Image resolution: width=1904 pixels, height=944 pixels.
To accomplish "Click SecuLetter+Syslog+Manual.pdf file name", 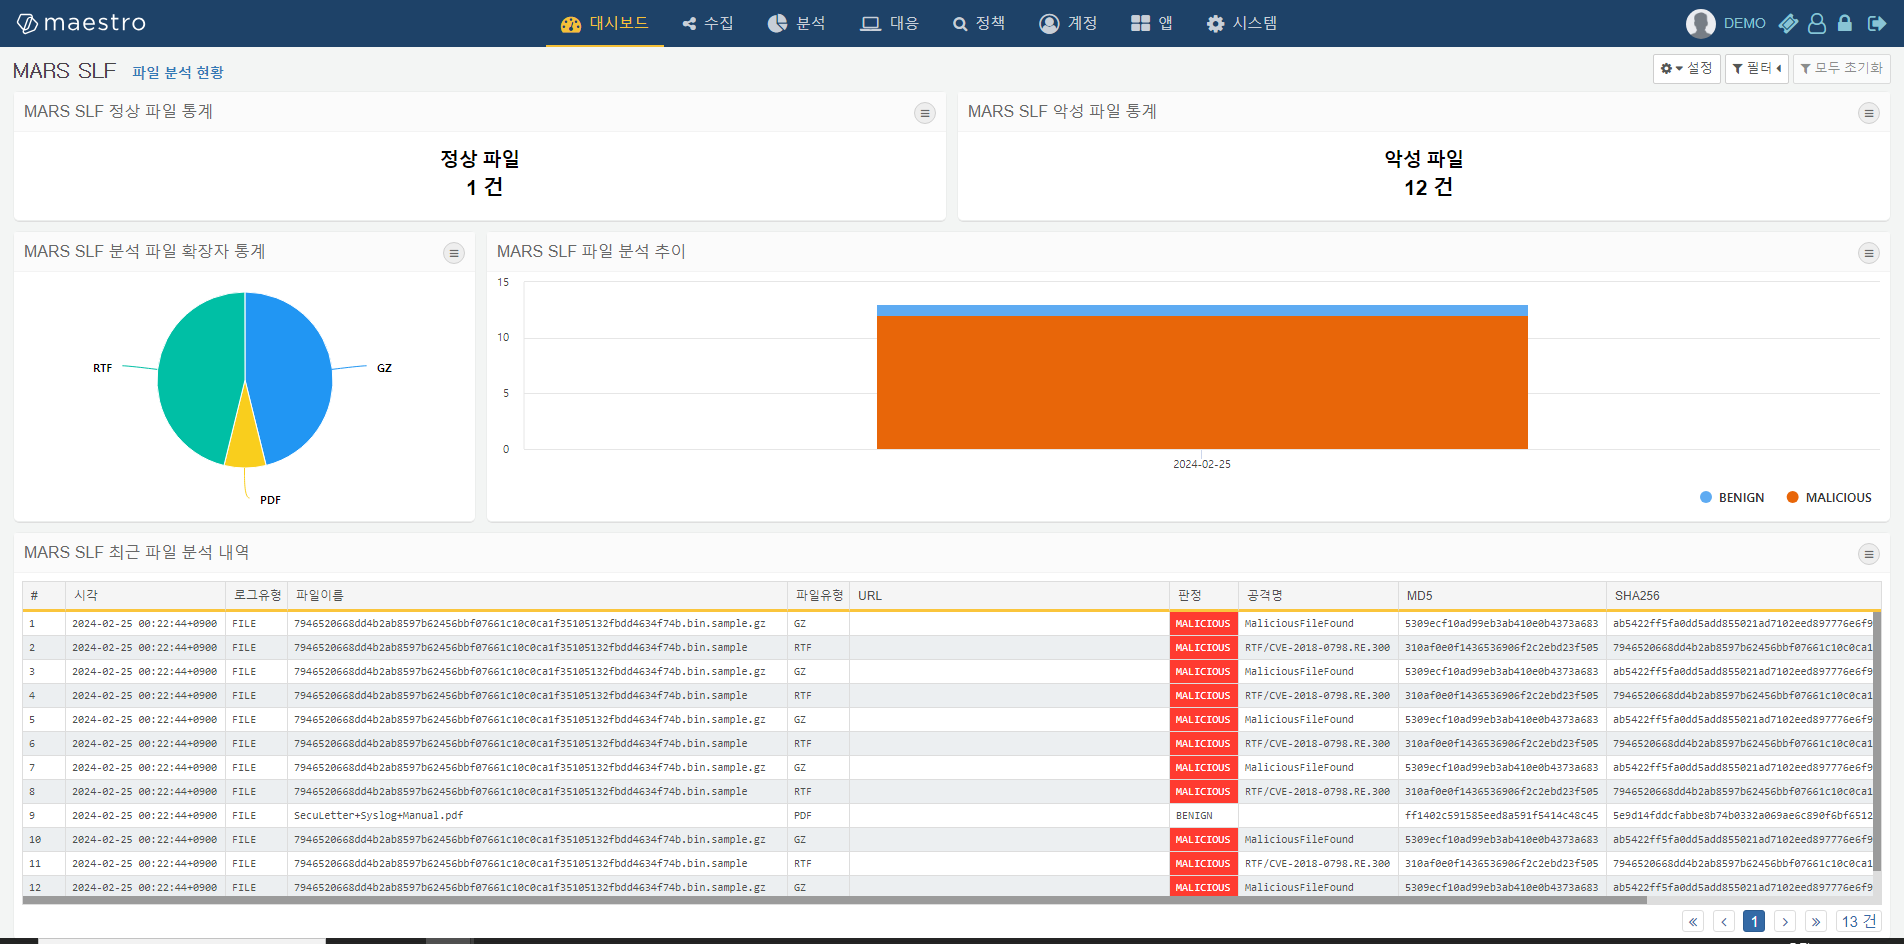I will point(378,815).
